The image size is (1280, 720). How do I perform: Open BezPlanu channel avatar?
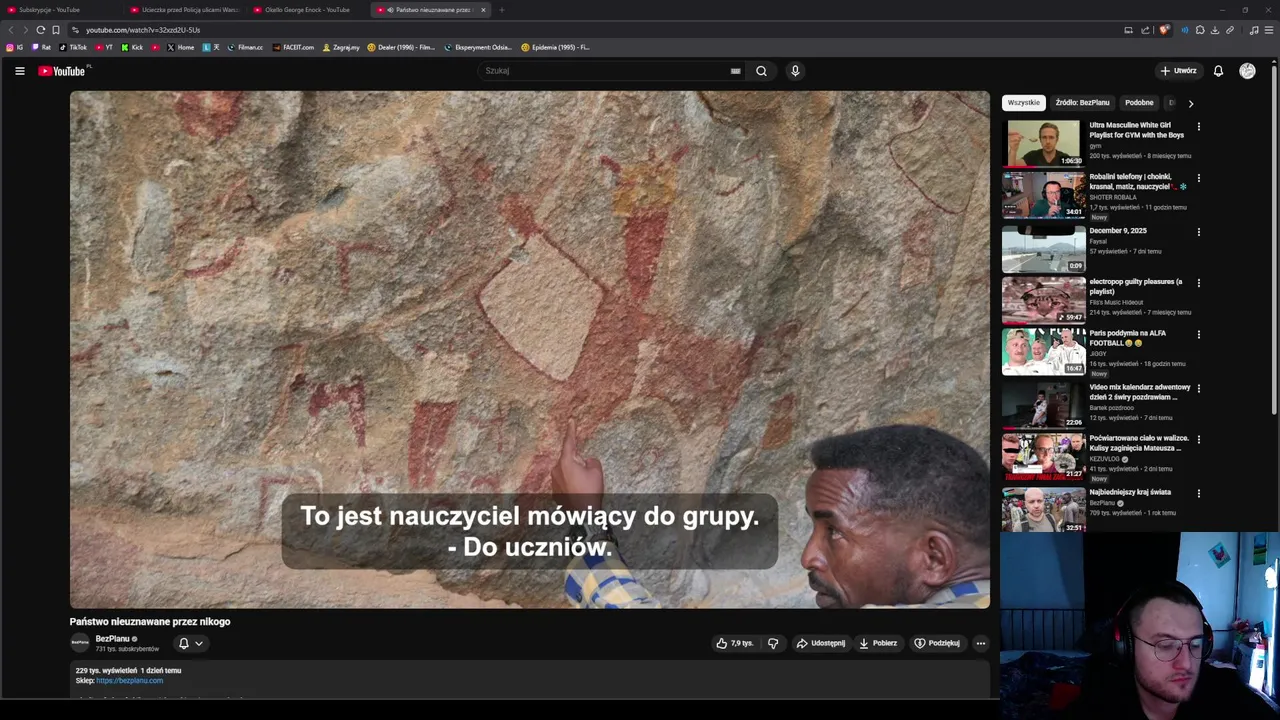(x=79, y=643)
